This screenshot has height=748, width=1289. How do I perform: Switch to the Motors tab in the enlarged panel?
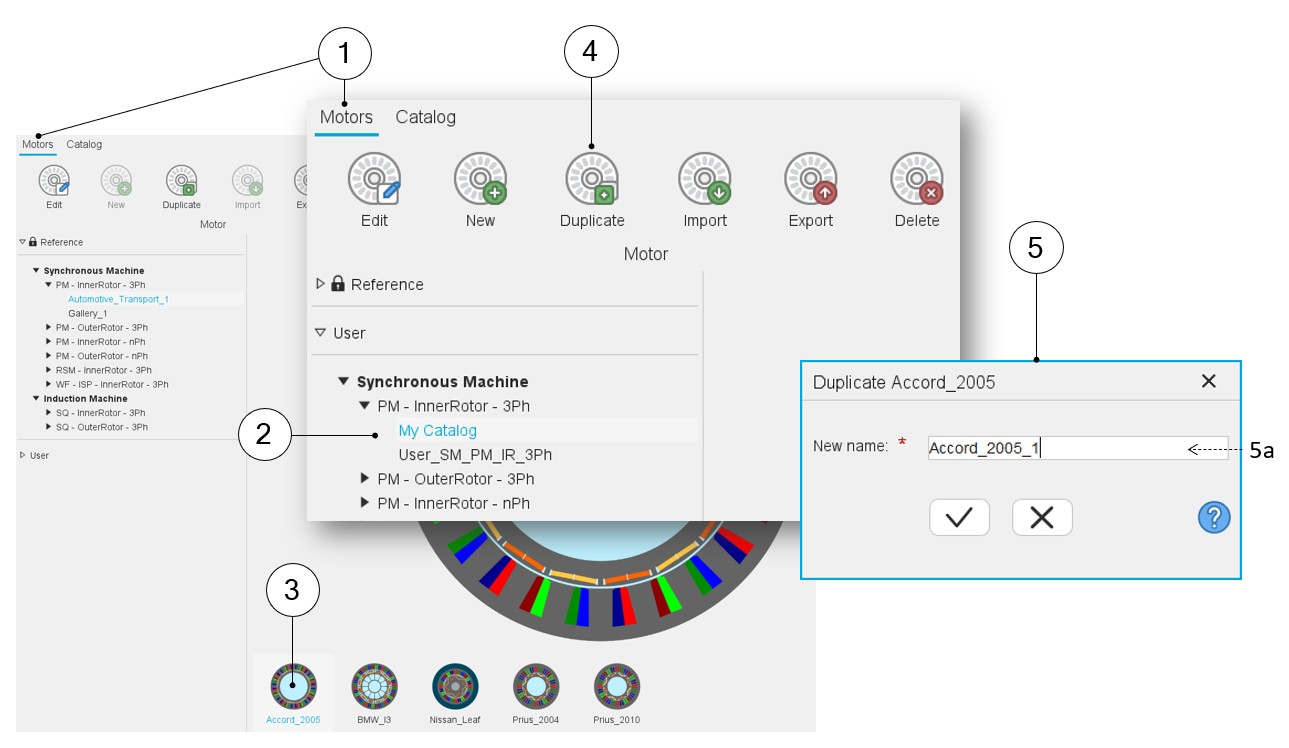tap(346, 117)
